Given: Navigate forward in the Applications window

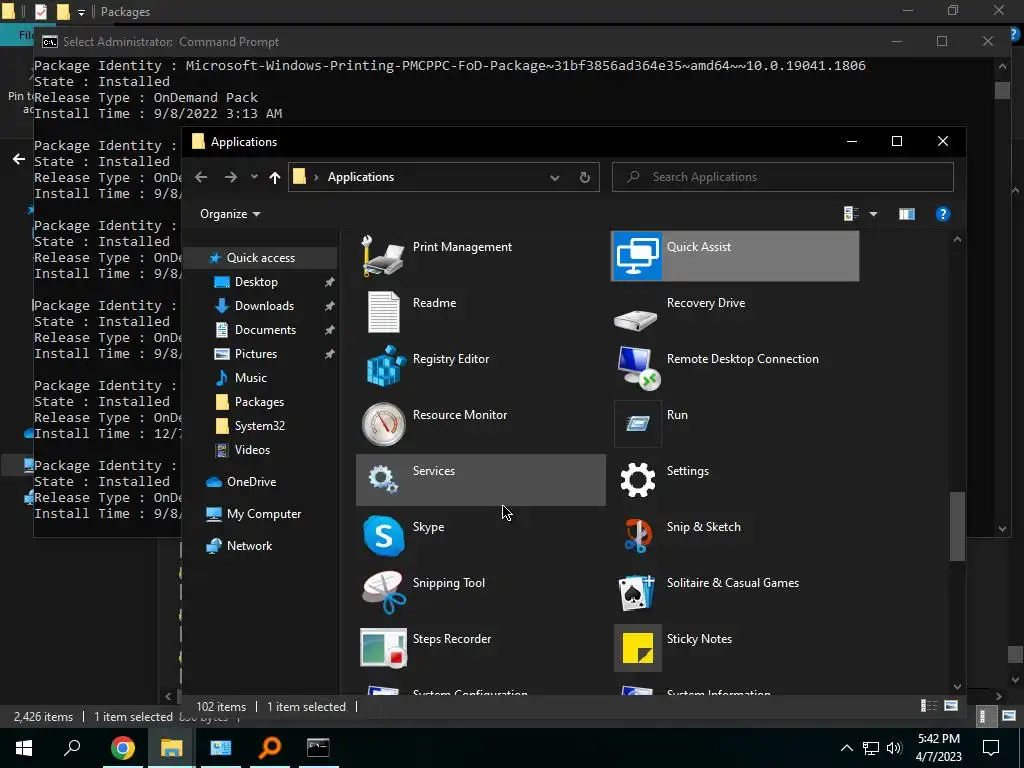Looking at the screenshot, I should pyautogui.click(x=231, y=177).
